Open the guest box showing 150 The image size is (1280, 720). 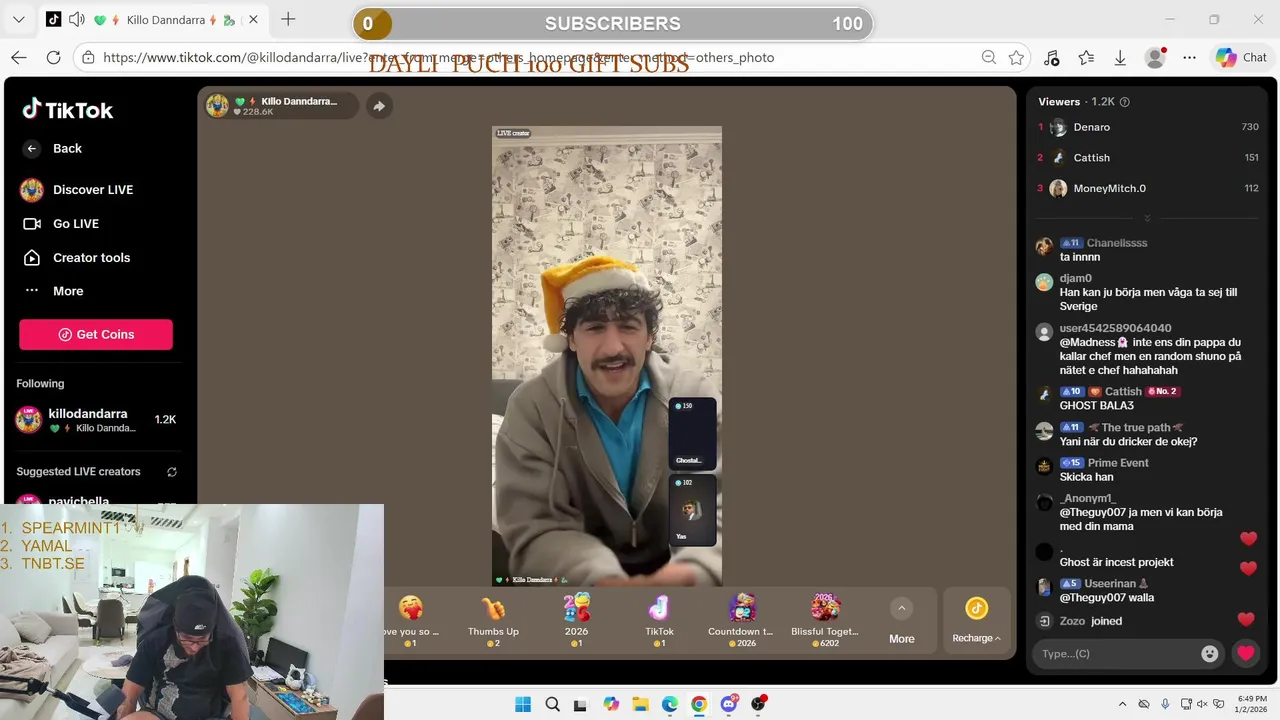point(692,433)
